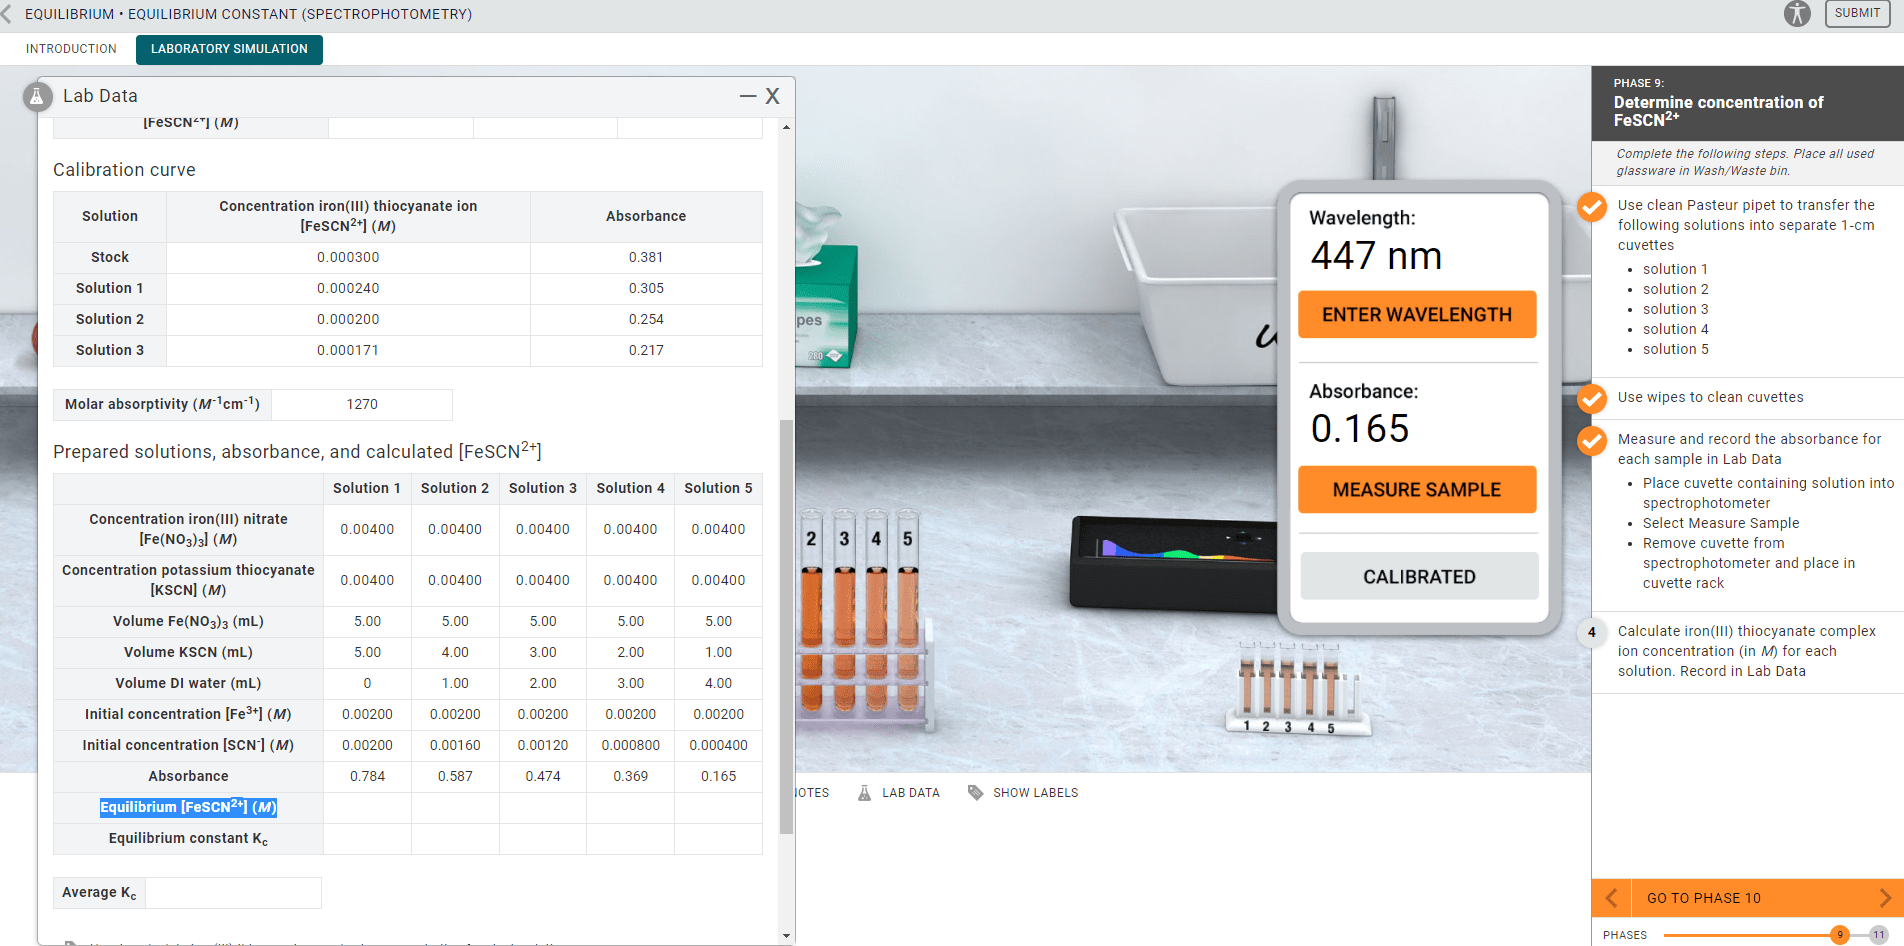The width and height of the screenshot is (1904, 946).
Task: Select the small cuvette rack
Action: pyautogui.click(x=1297, y=690)
